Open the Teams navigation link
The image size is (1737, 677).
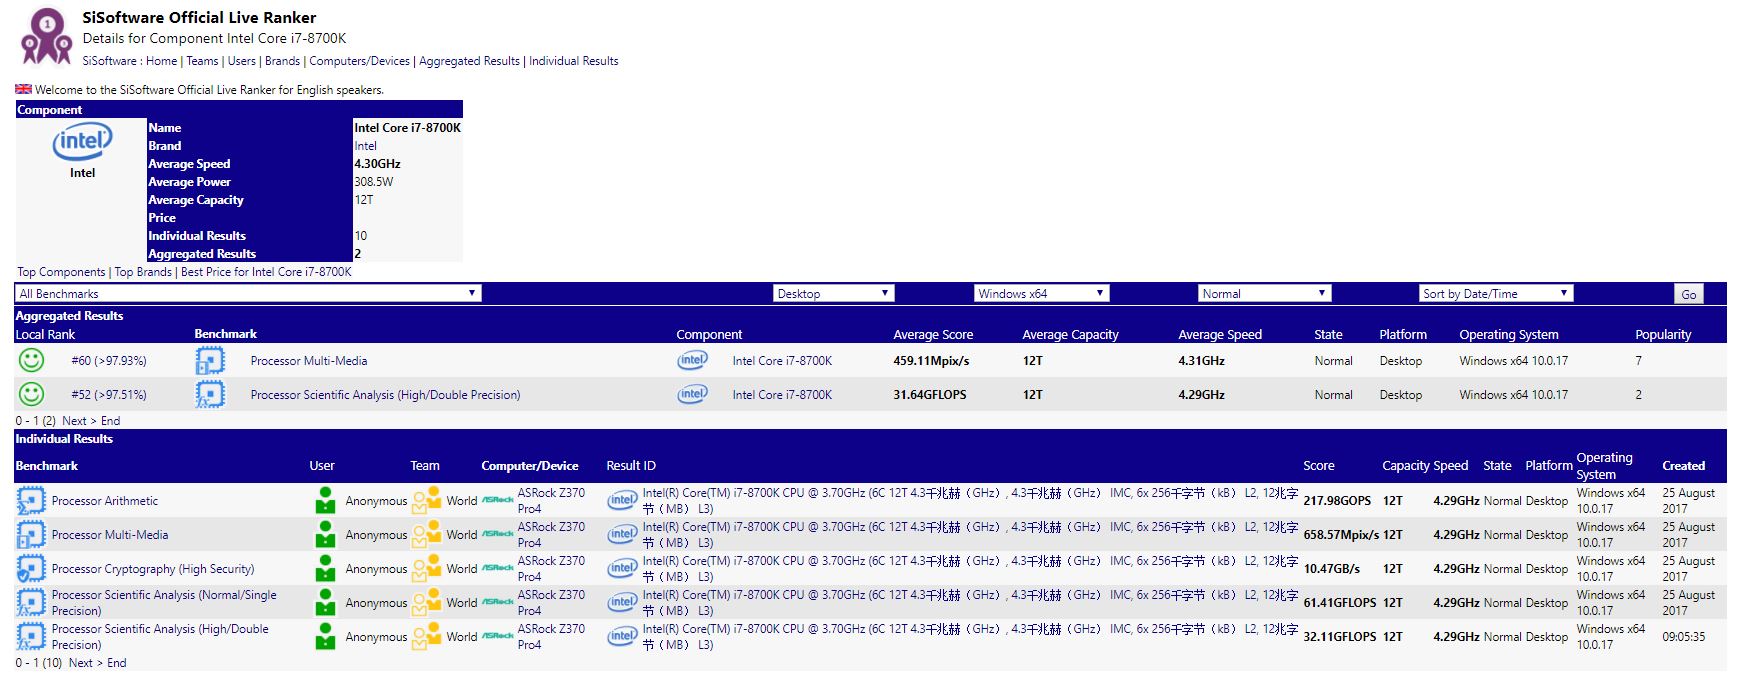202,61
